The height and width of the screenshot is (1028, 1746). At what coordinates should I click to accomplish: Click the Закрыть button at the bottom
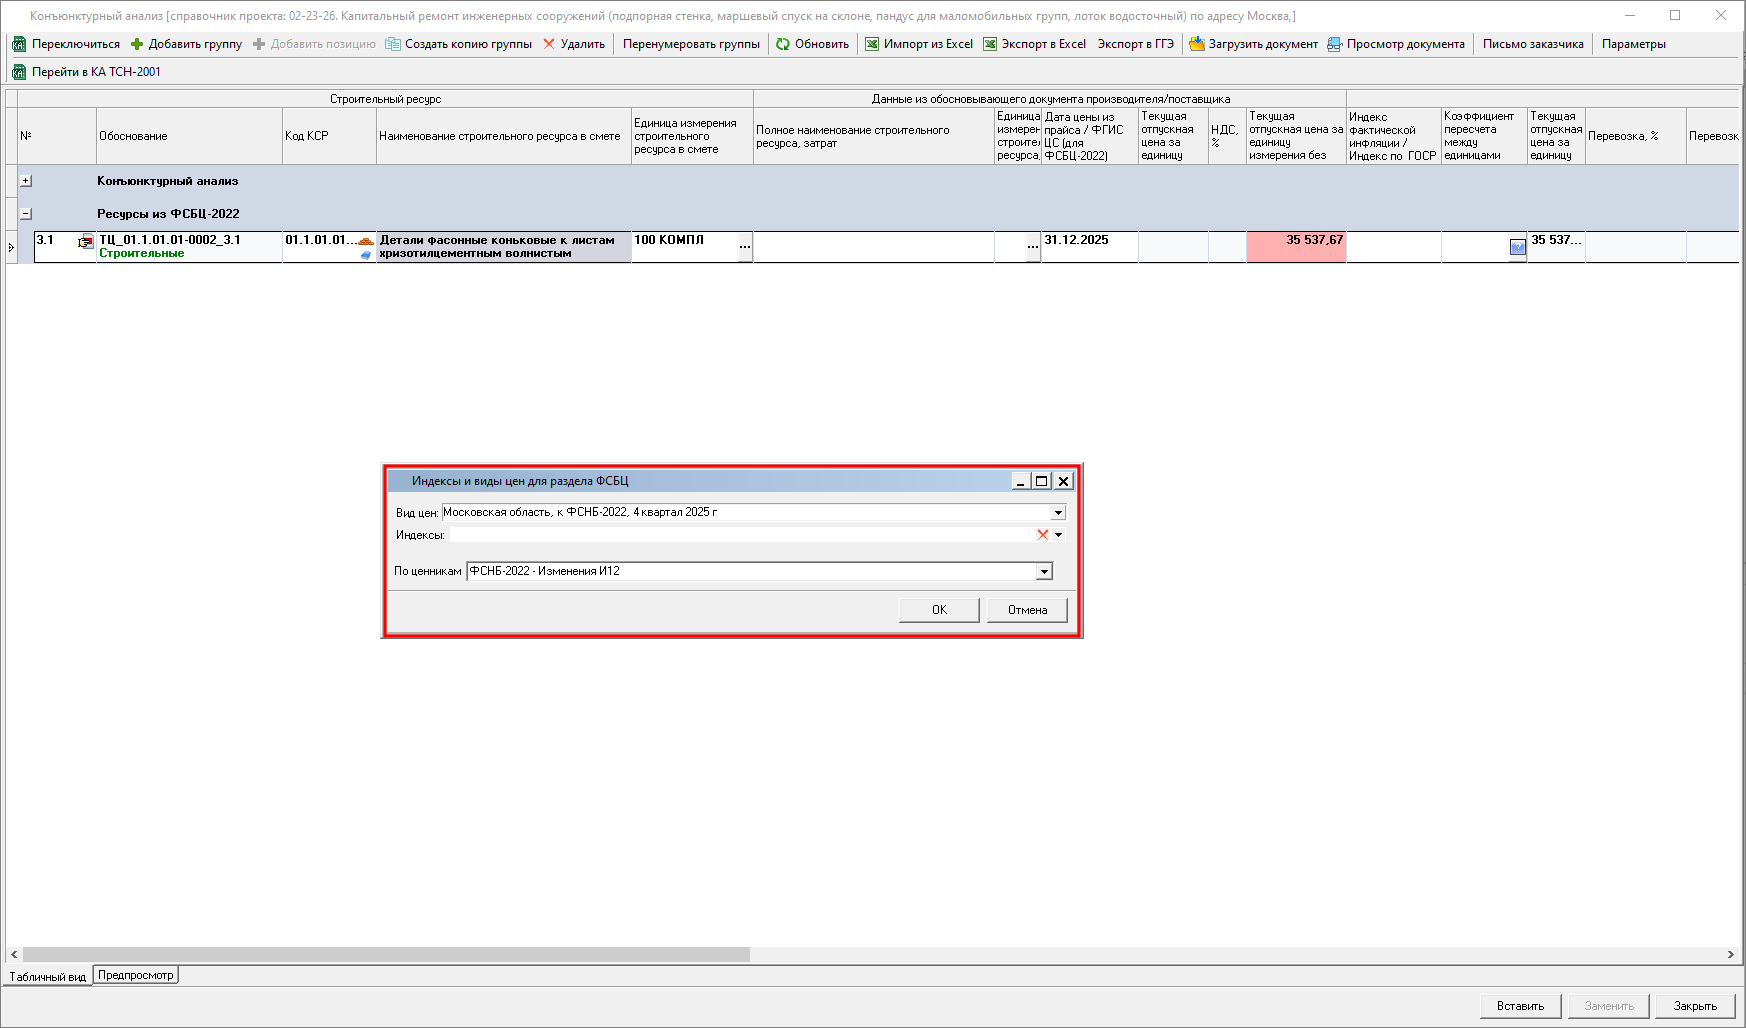(1695, 1006)
